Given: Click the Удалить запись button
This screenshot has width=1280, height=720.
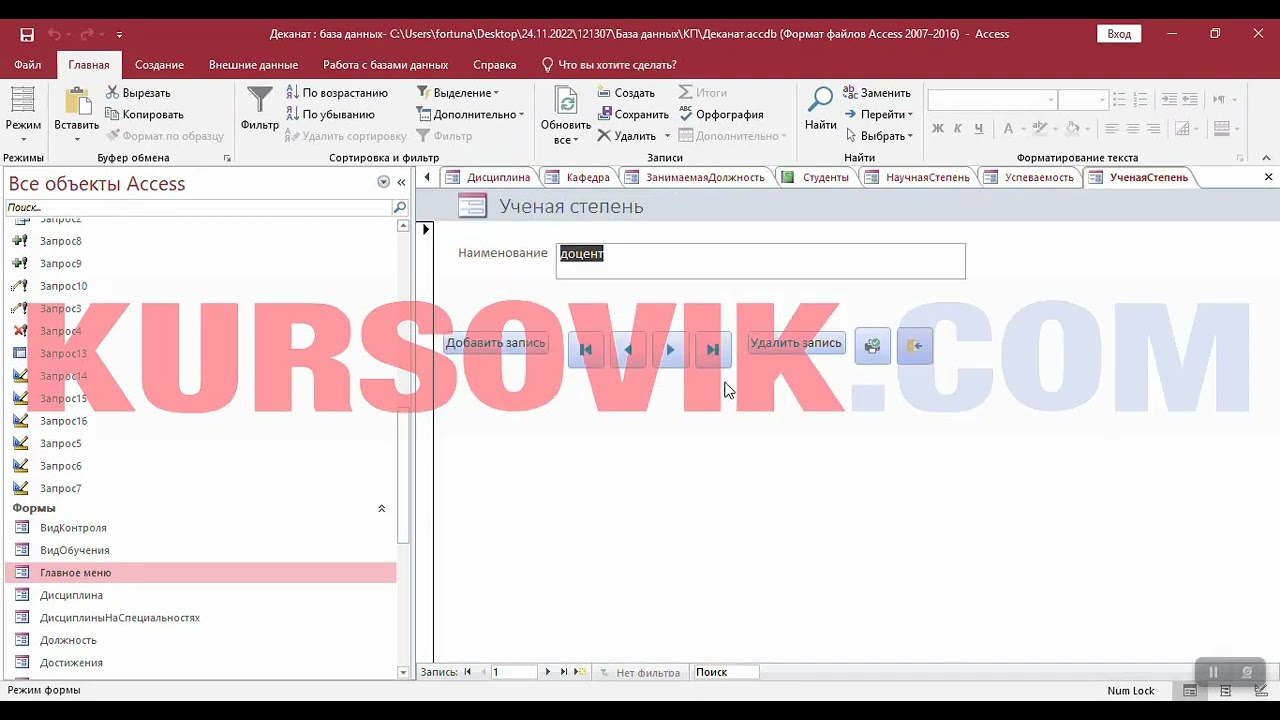Looking at the screenshot, I should 796,343.
